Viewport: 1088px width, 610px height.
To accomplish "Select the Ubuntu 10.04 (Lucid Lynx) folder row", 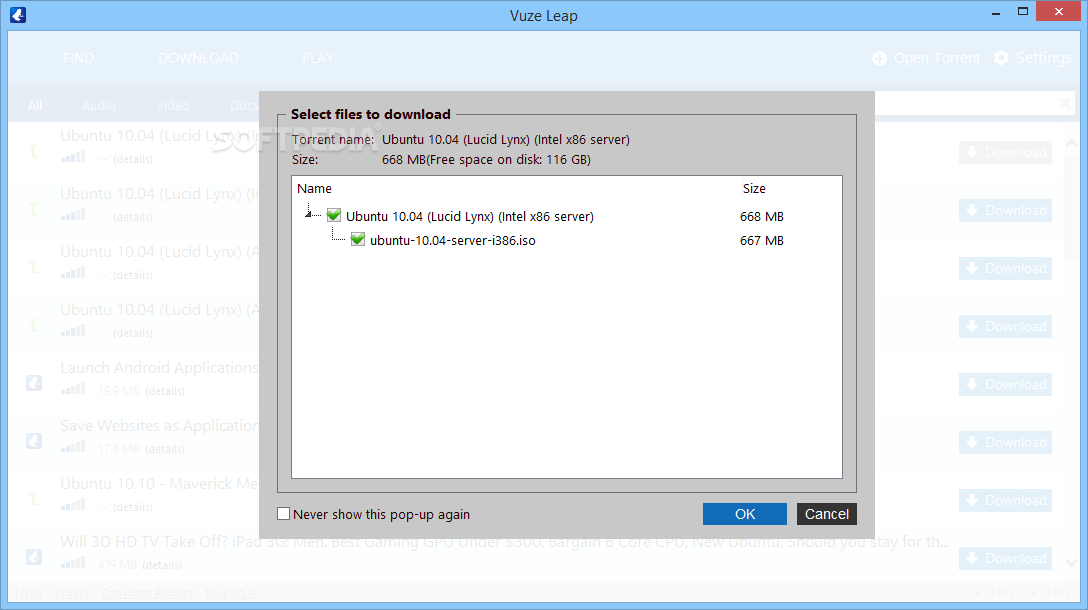I will (470, 217).
